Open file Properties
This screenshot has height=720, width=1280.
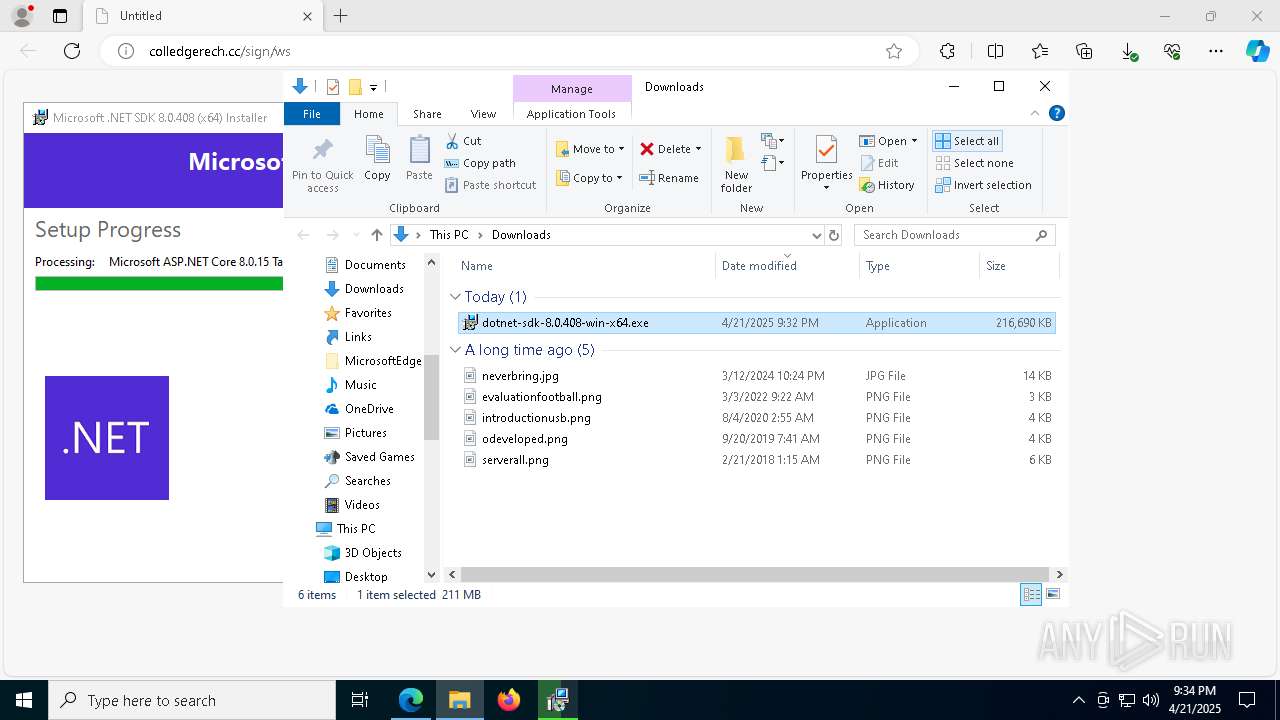pyautogui.click(x=826, y=165)
